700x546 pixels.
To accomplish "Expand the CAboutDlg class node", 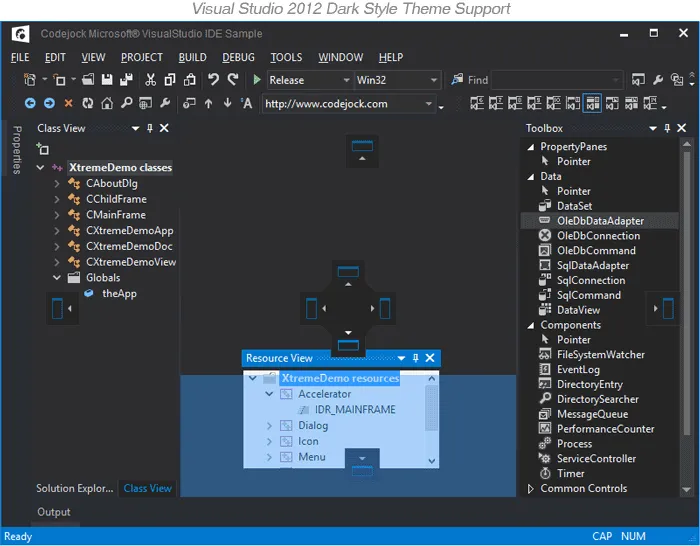I will click(x=57, y=183).
